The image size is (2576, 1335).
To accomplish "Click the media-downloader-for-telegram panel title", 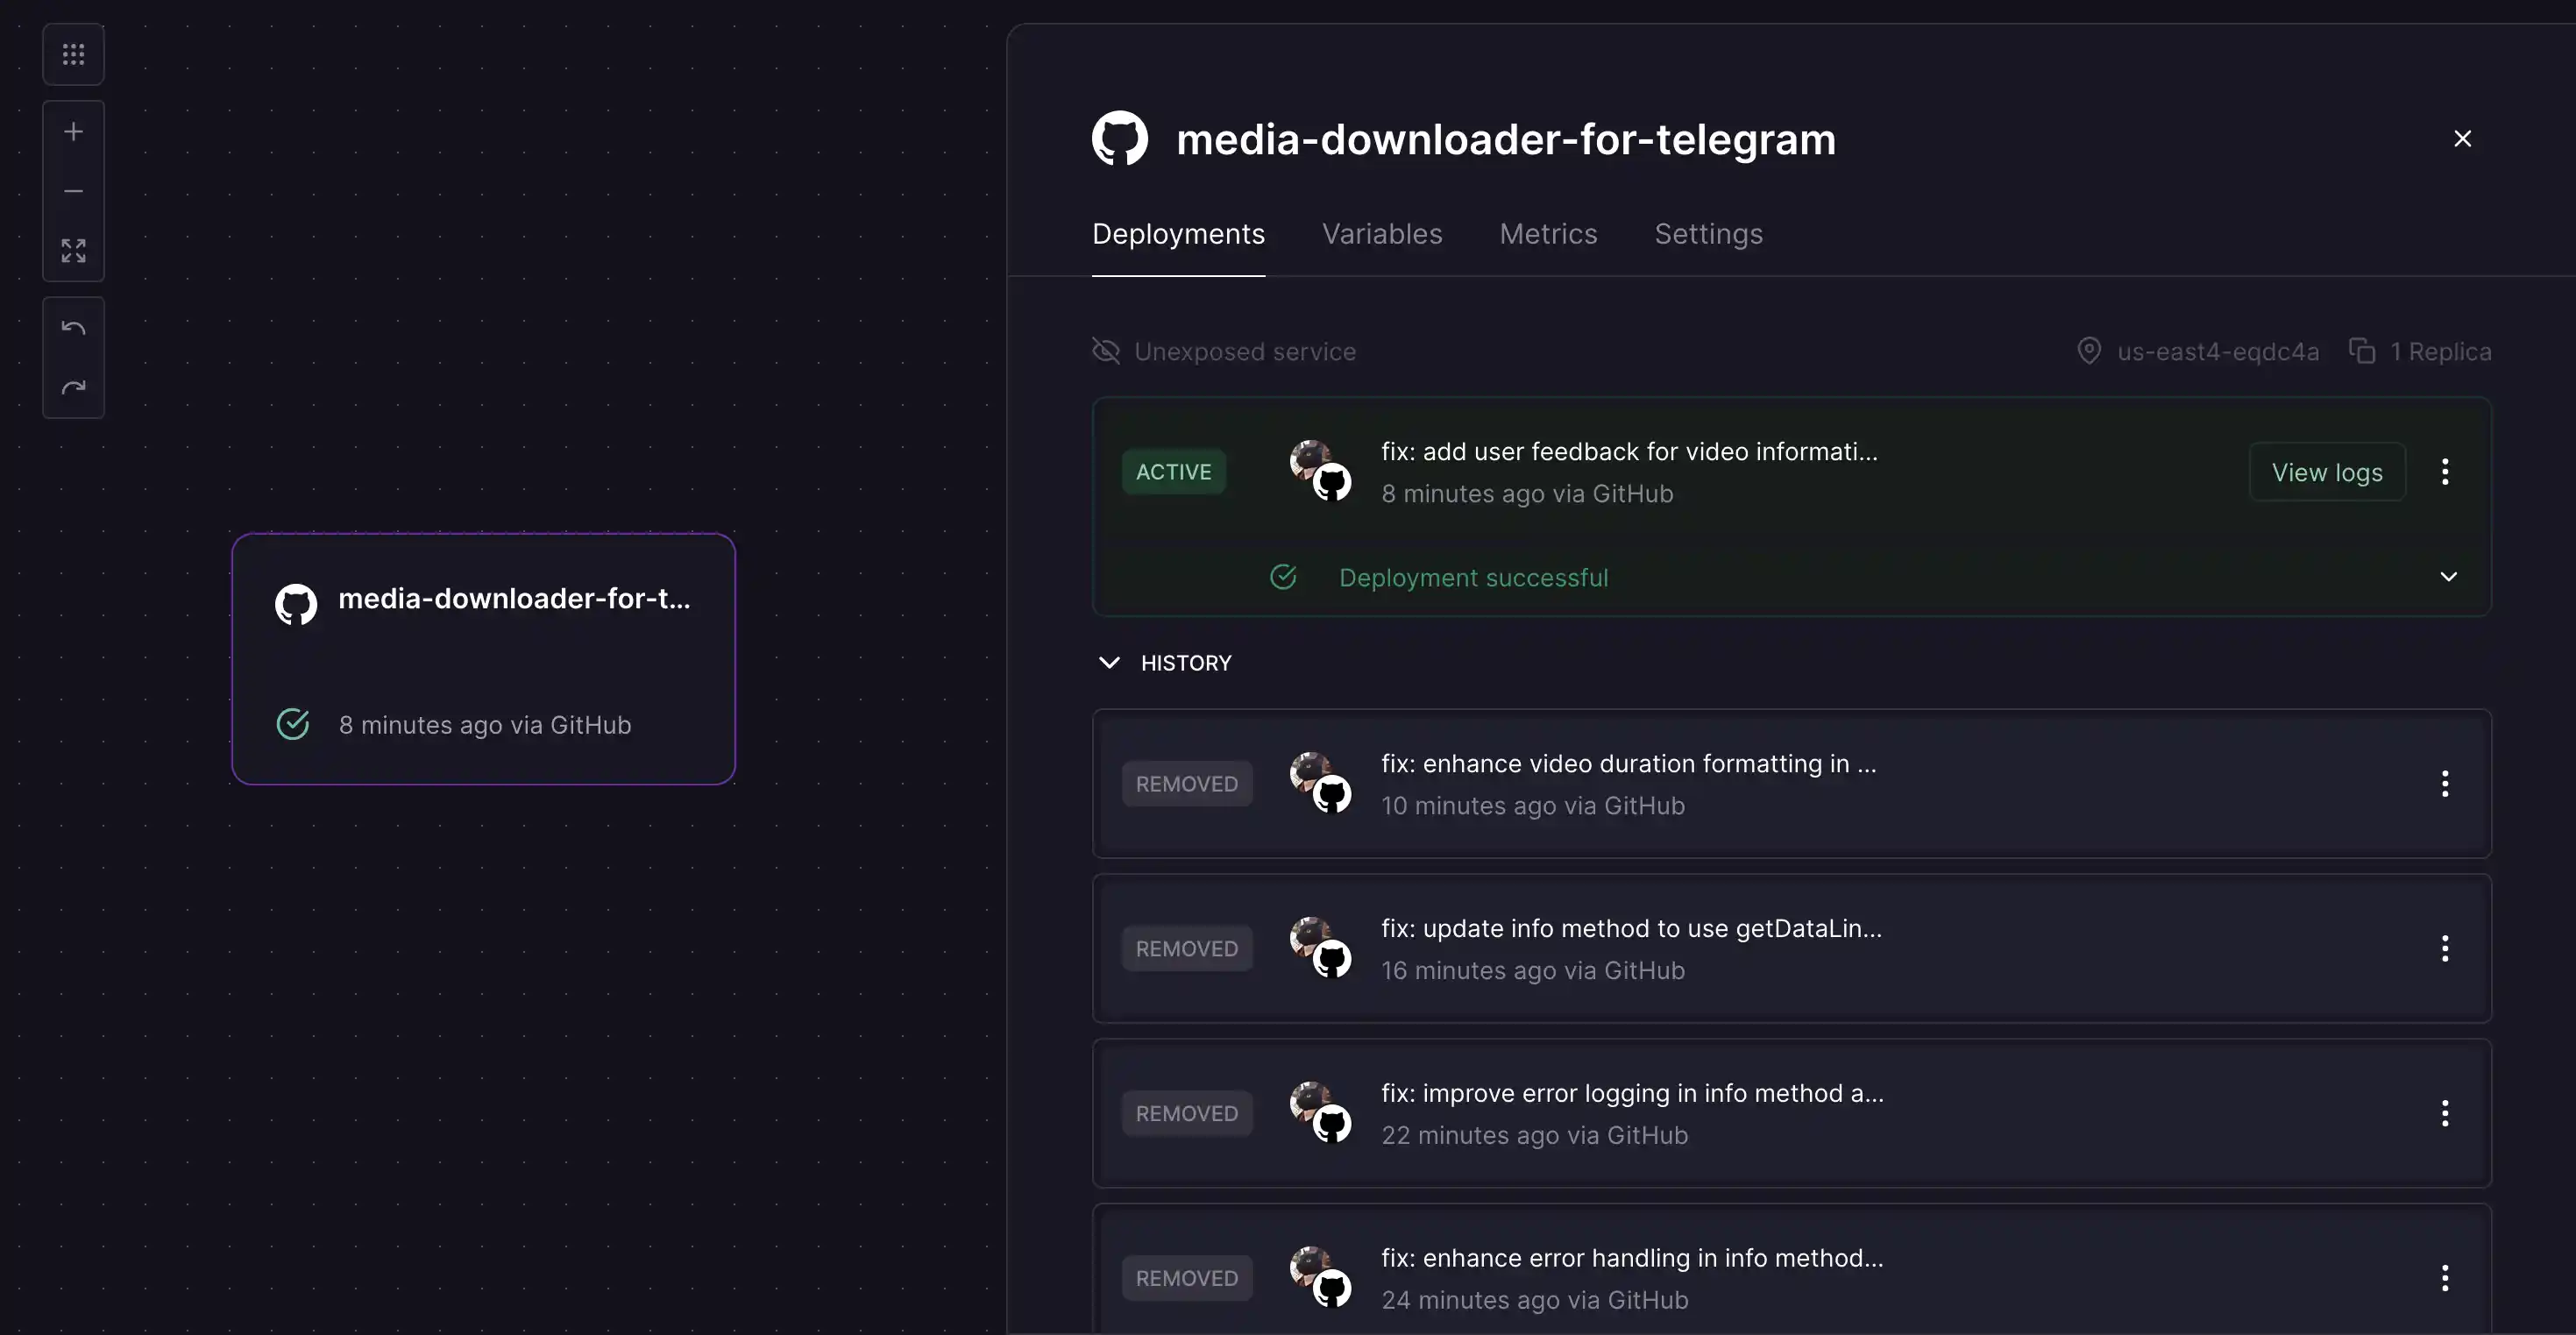I will click(1506, 139).
